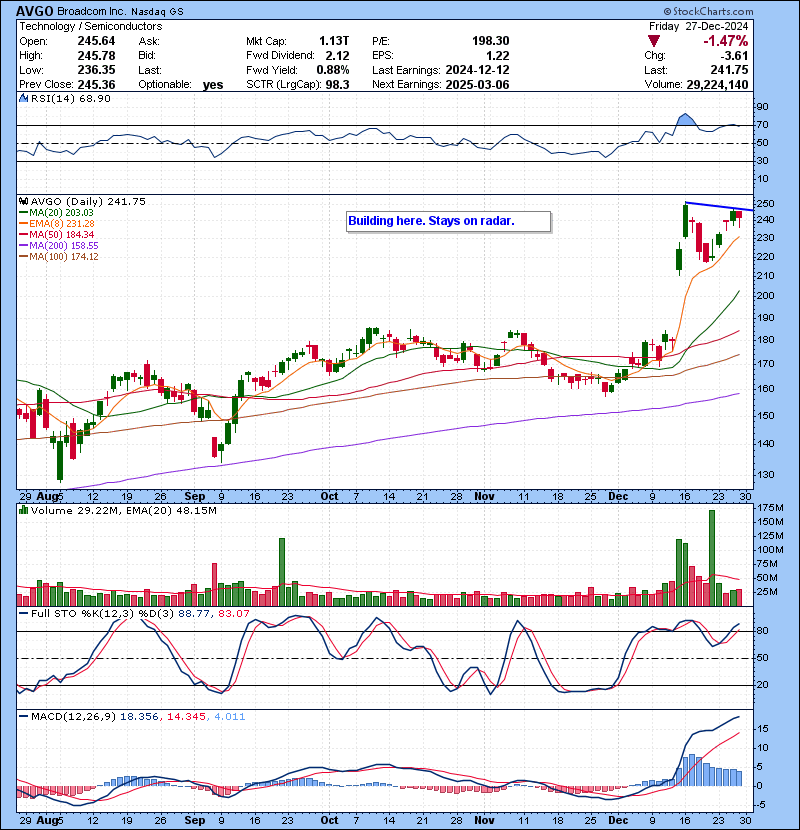Viewport: 800px width, 830px height.
Task: Click the Chg value -3.61
Action: coord(735,56)
